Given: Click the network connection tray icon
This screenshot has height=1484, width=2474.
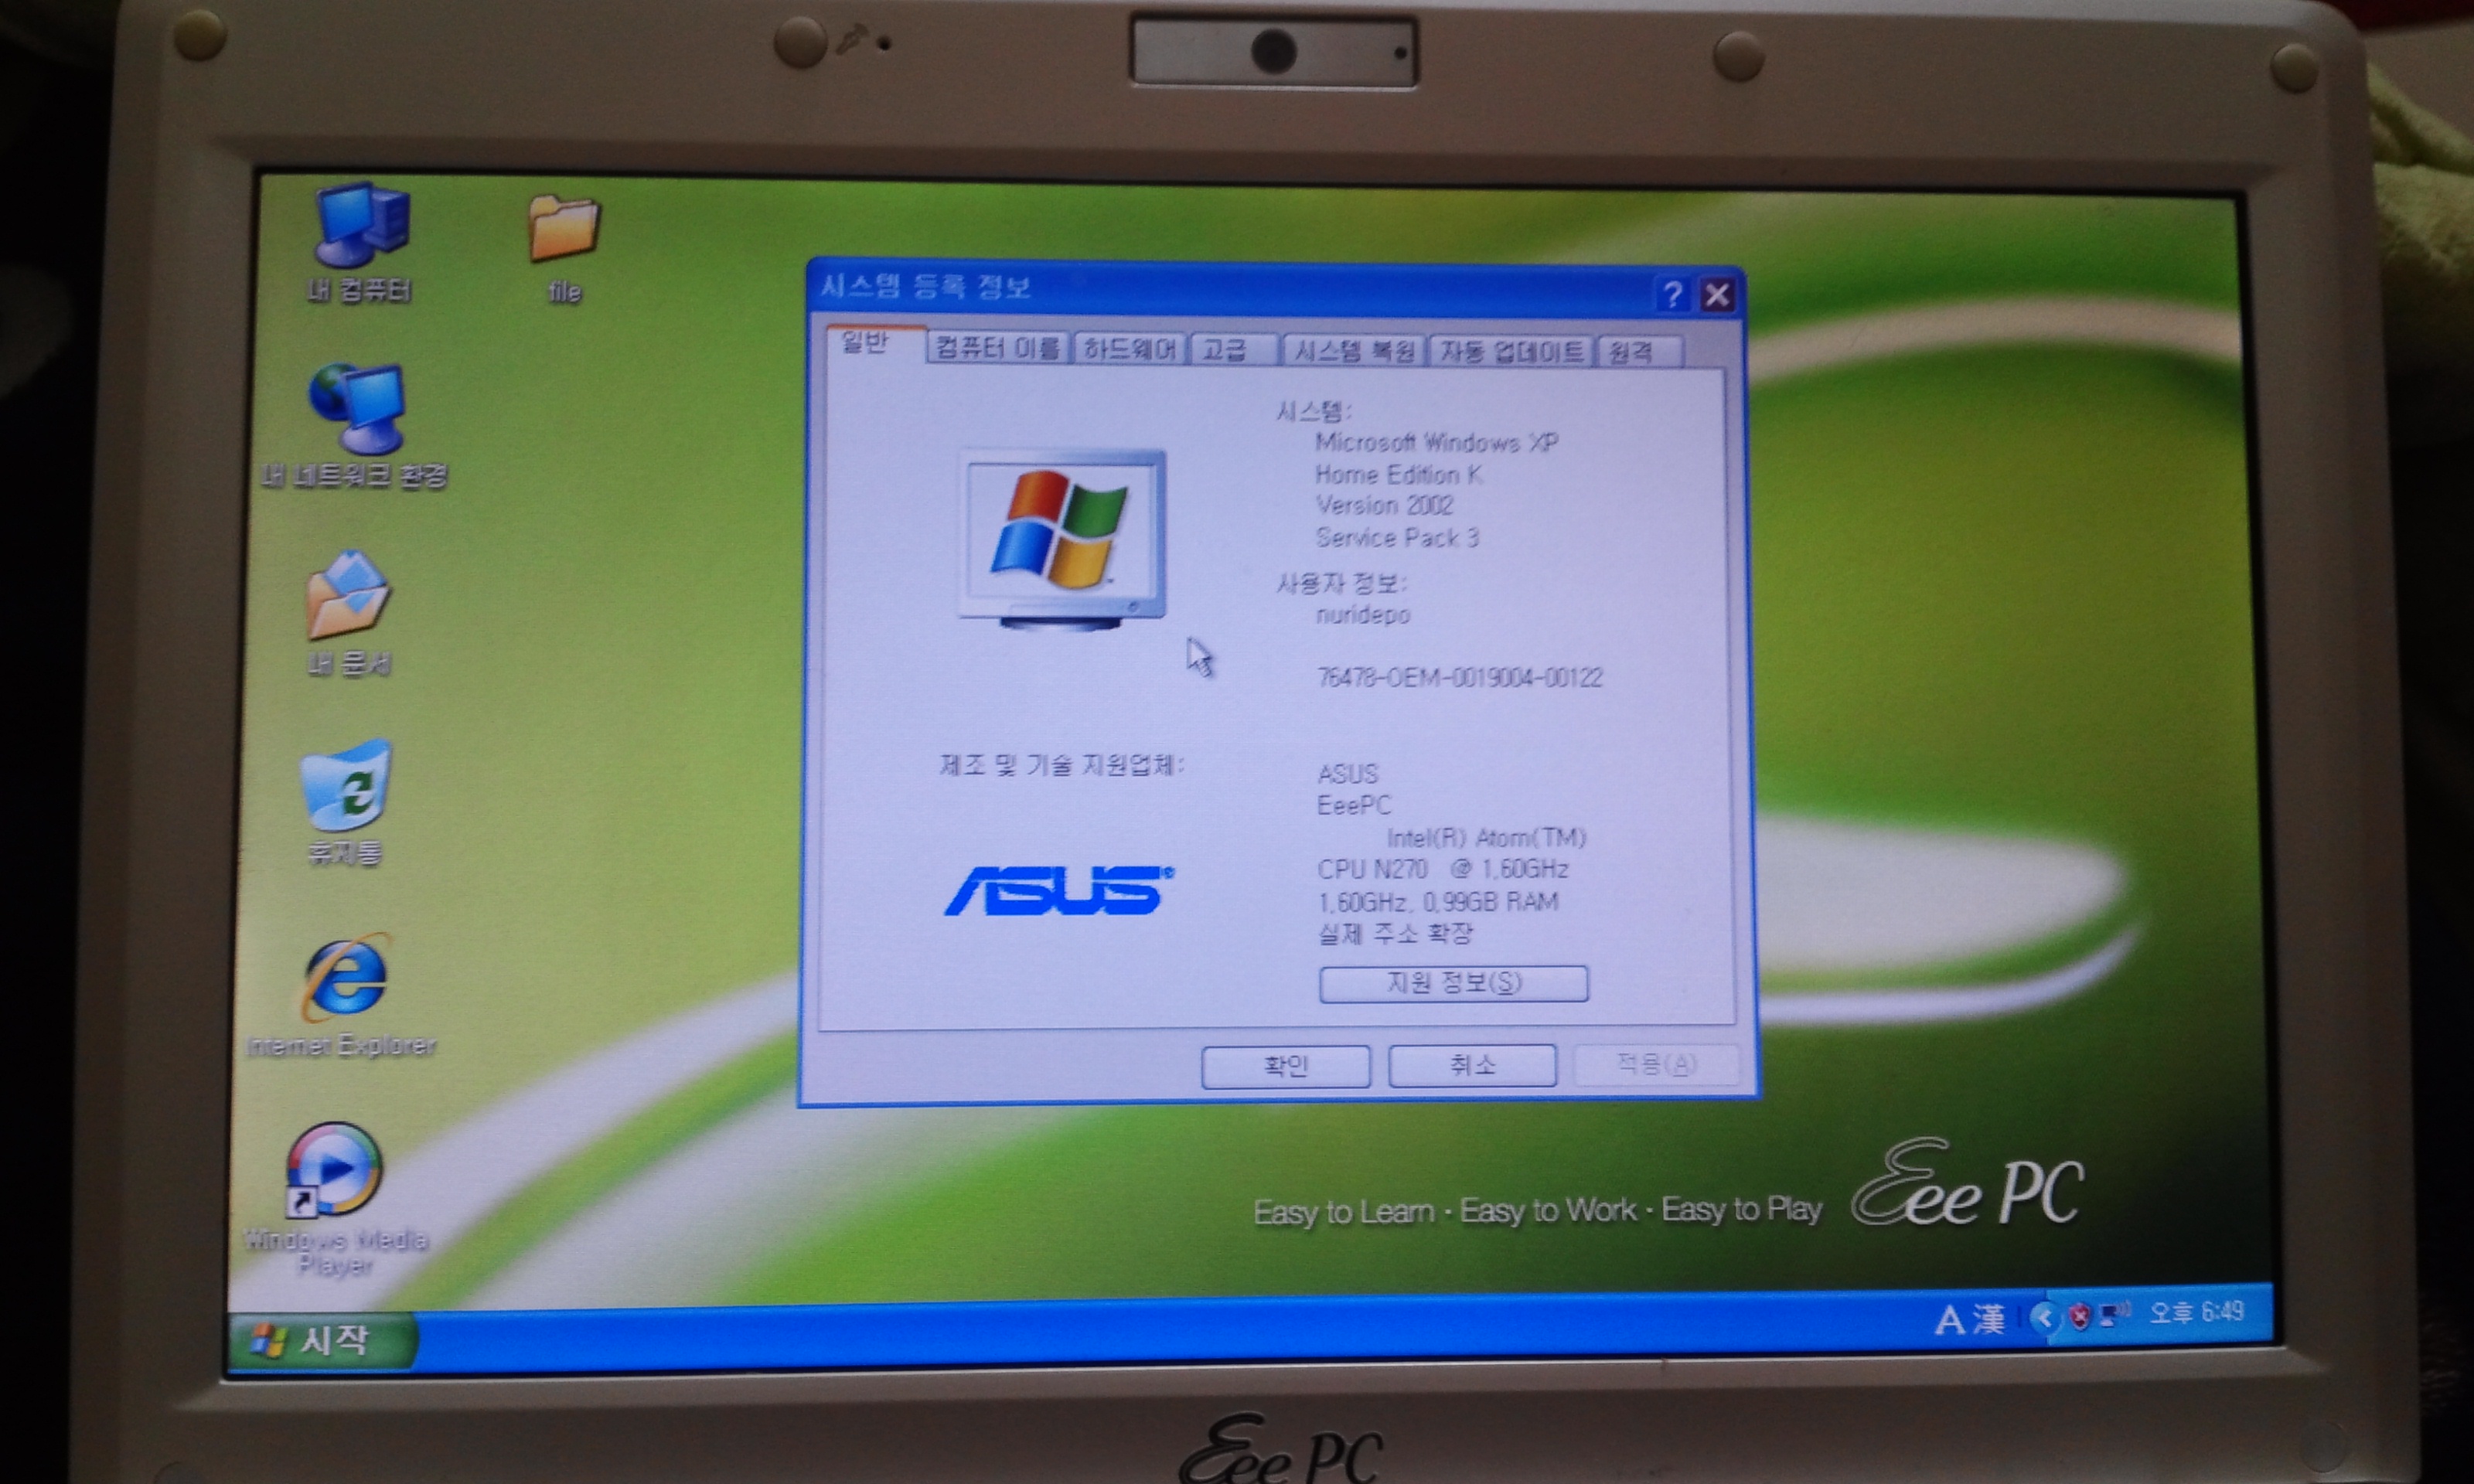Looking at the screenshot, I should 2114,1313.
